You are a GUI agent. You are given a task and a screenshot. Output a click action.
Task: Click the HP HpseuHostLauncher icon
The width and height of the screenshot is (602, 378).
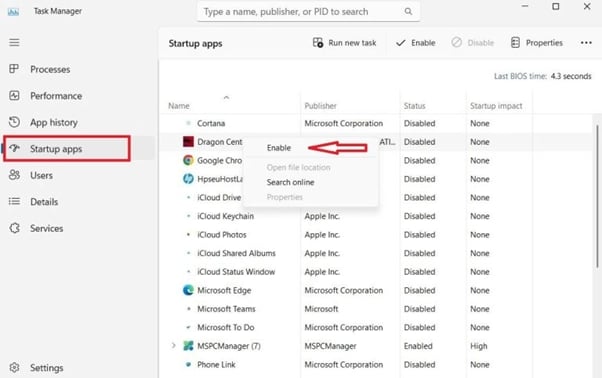[x=188, y=179]
